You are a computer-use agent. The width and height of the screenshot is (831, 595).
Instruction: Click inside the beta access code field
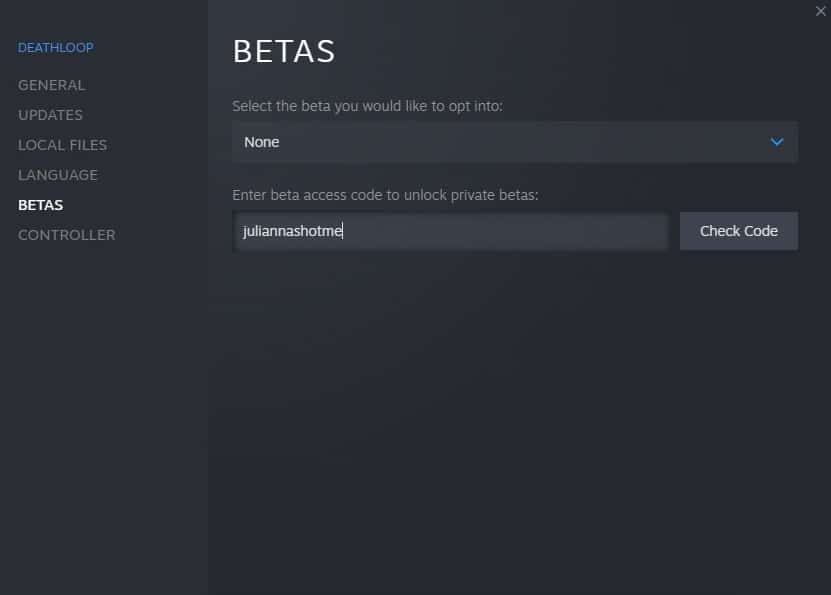pos(449,231)
